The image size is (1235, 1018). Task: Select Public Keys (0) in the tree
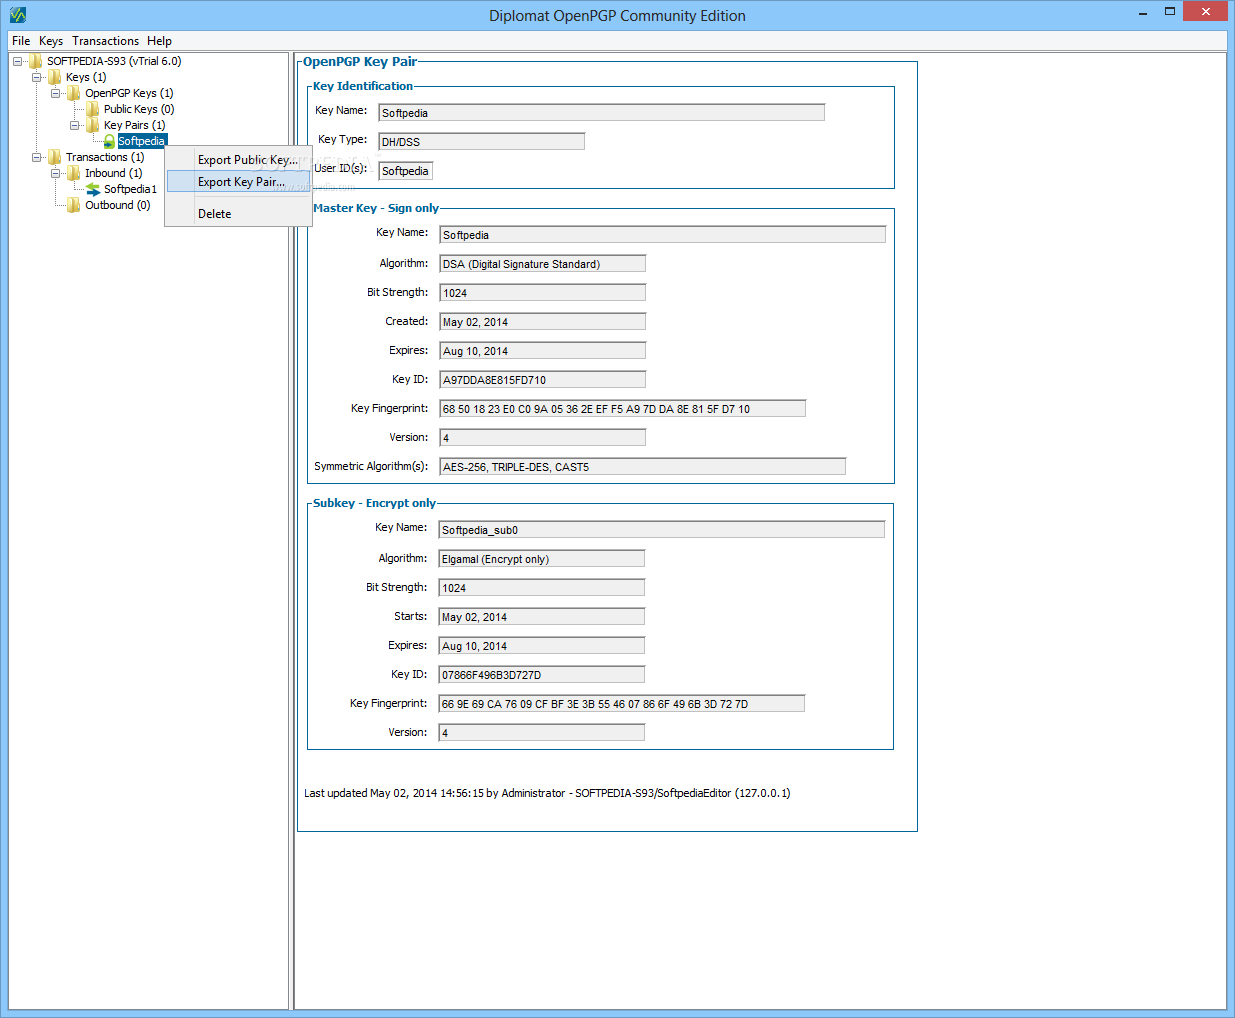pos(139,109)
